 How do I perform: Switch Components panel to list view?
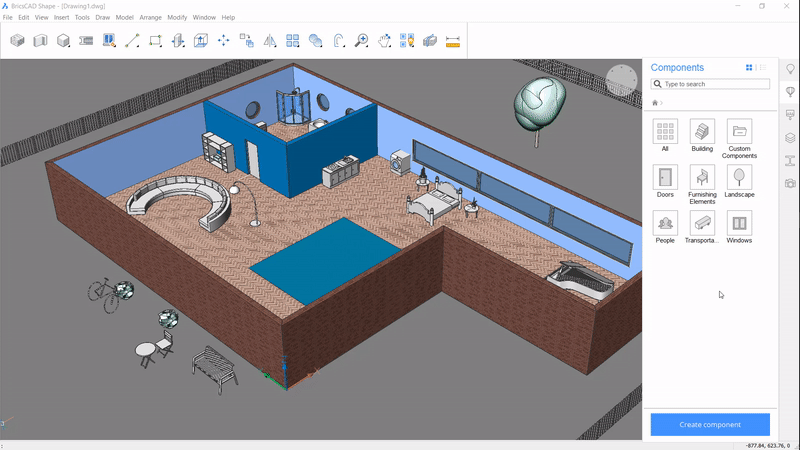click(x=763, y=67)
